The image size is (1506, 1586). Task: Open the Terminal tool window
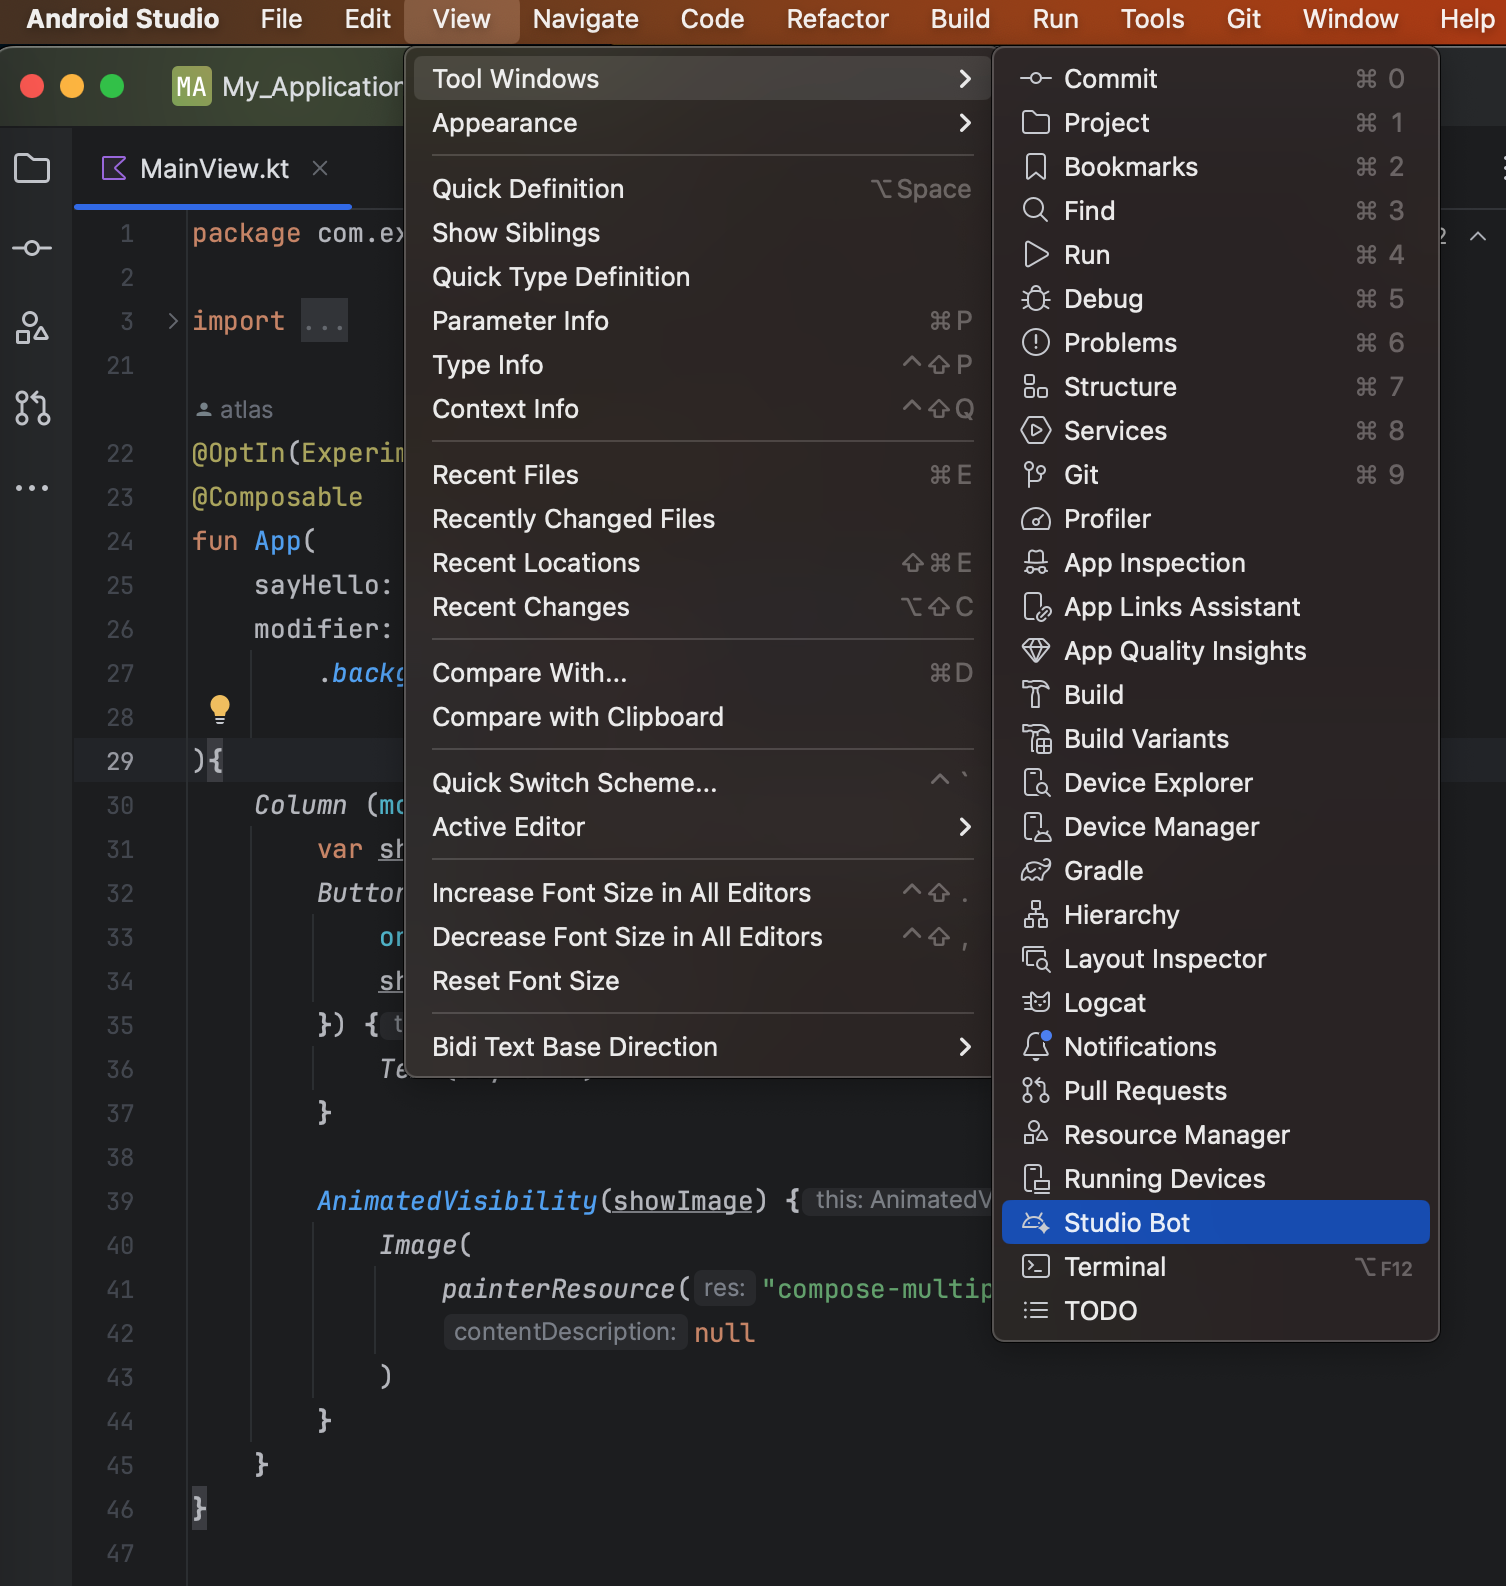click(1215, 1266)
